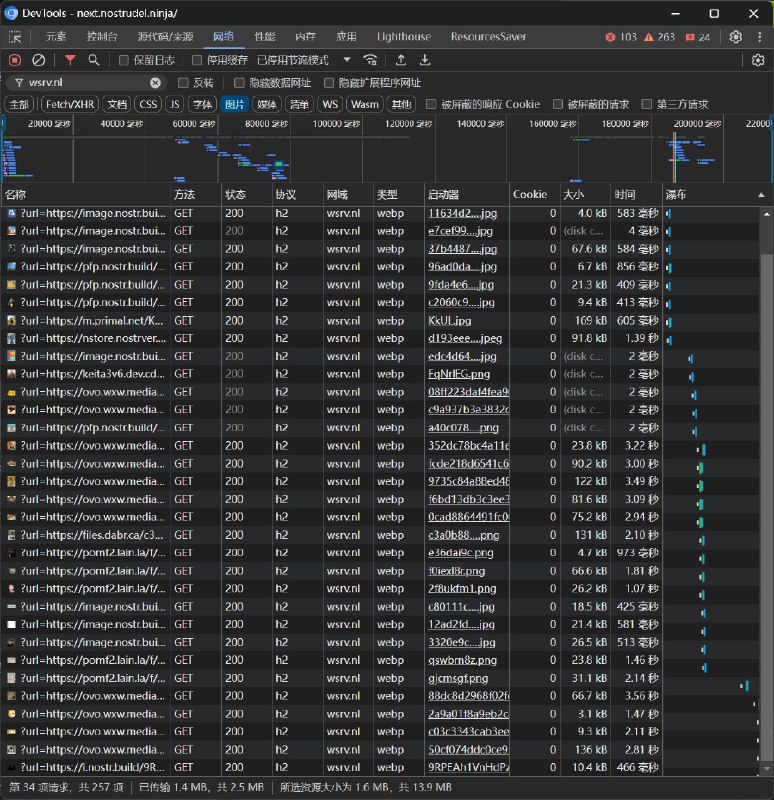Enable the 保留日志 checkbox
This screenshot has width=774, height=800.
(x=124, y=60)
